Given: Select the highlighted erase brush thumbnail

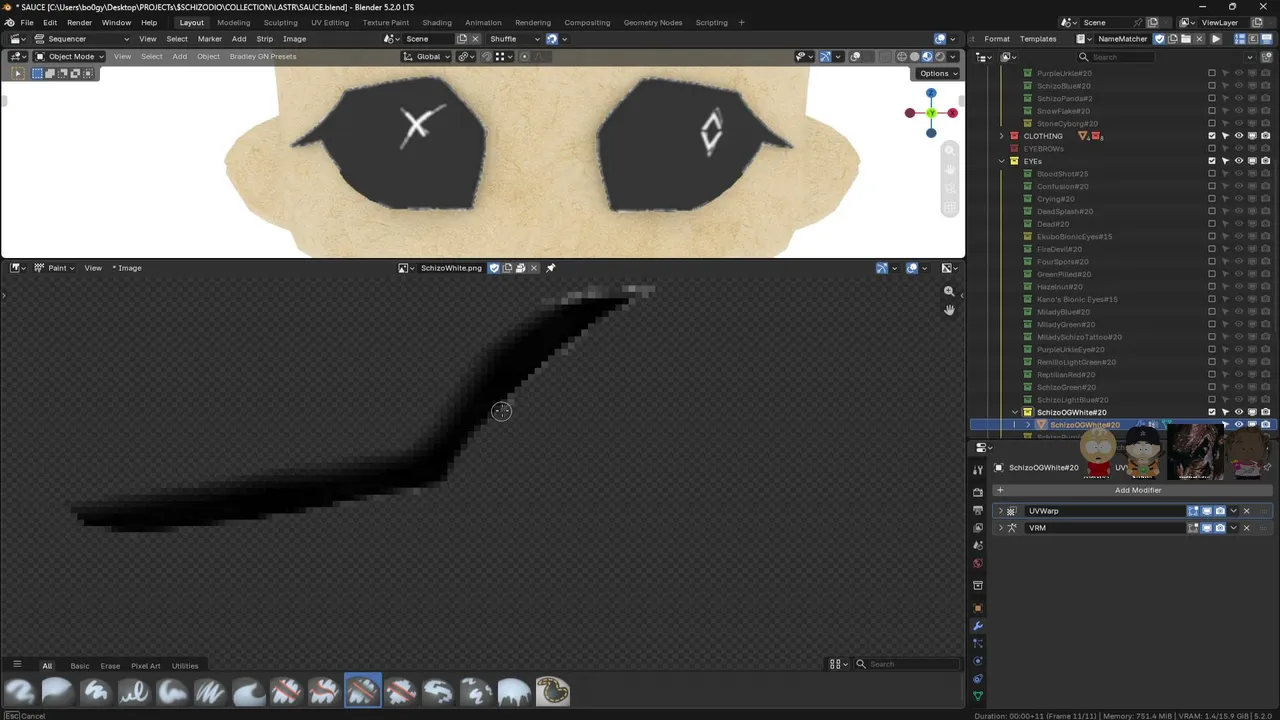Looking at the screenshot, I should (363, 691).
